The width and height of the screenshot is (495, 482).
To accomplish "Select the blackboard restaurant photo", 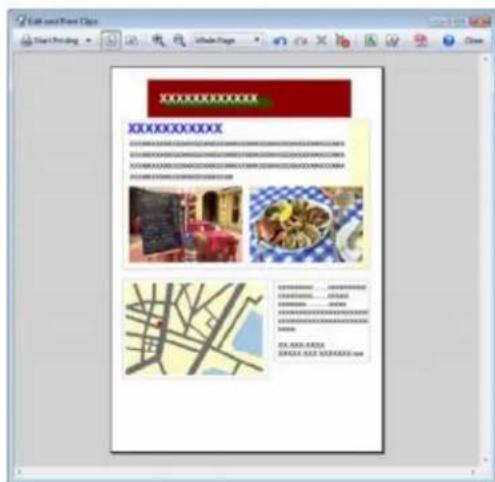I will click(x=186, y=224).
